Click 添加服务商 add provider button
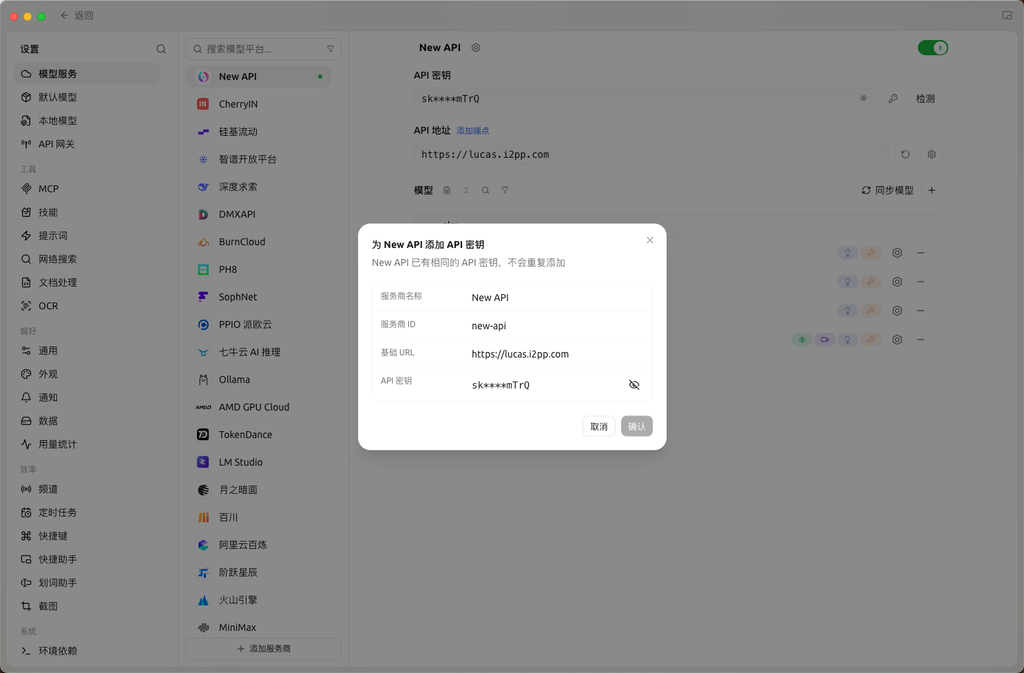This screenshot has height=673, width=1024. coord(263,648)
